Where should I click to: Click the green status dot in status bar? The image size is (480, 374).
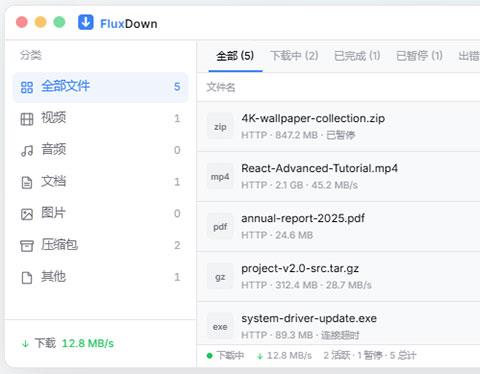click(210, 356)
